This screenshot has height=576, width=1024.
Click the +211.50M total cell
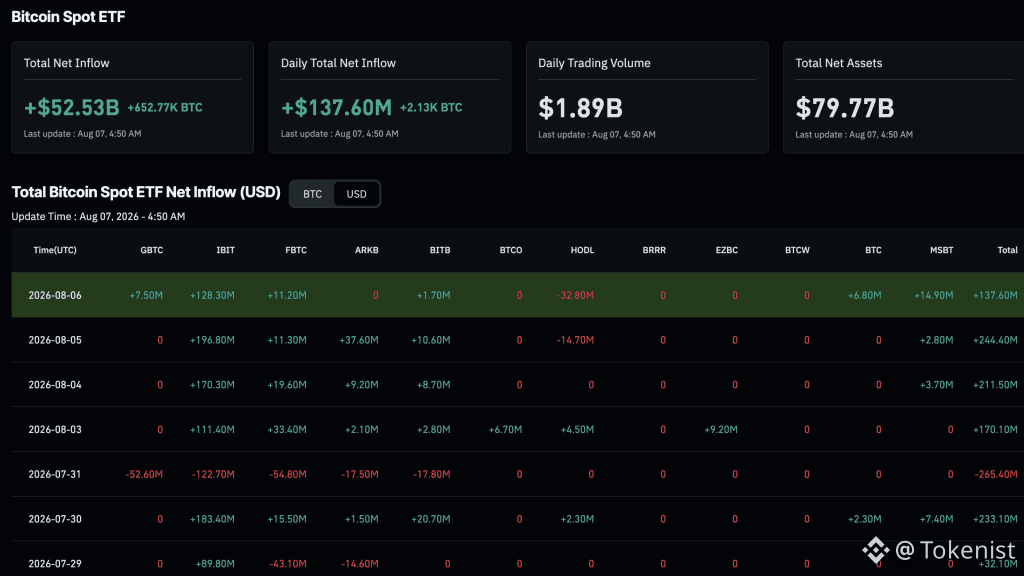point(995,385)
